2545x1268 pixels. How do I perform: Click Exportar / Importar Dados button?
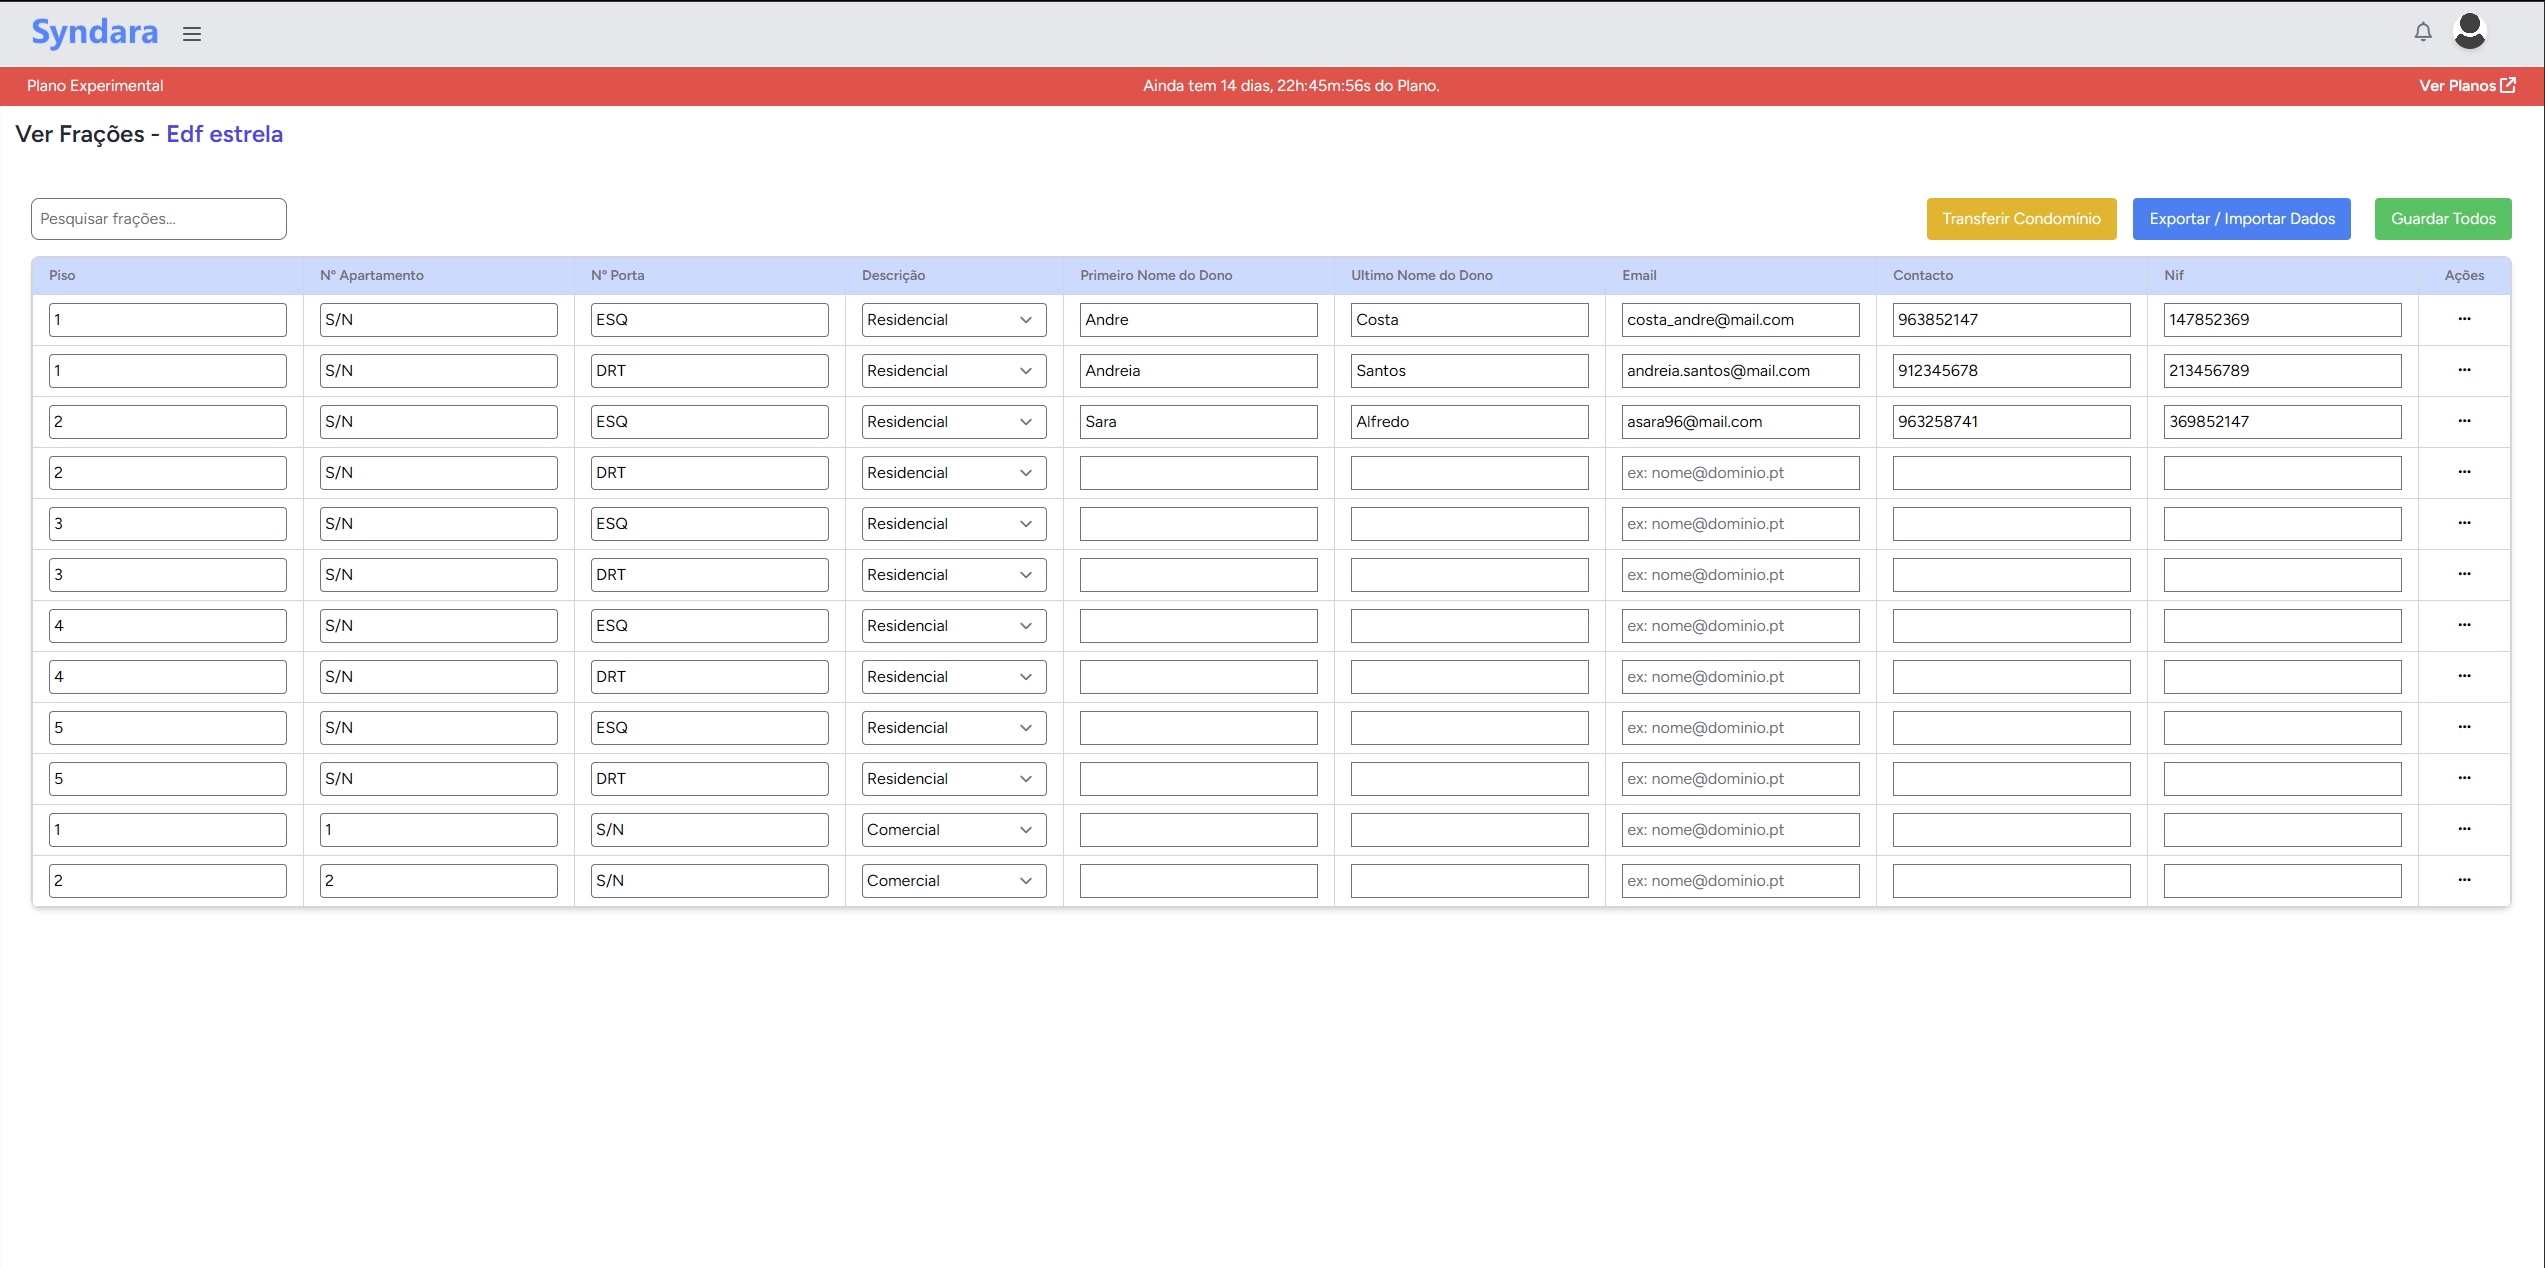point(2241,219)
